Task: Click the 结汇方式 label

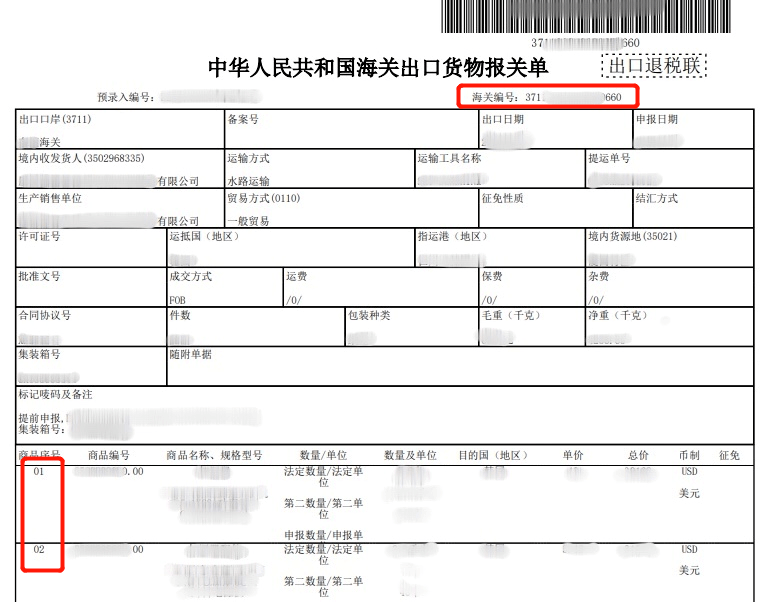Action: pos(657,198)
